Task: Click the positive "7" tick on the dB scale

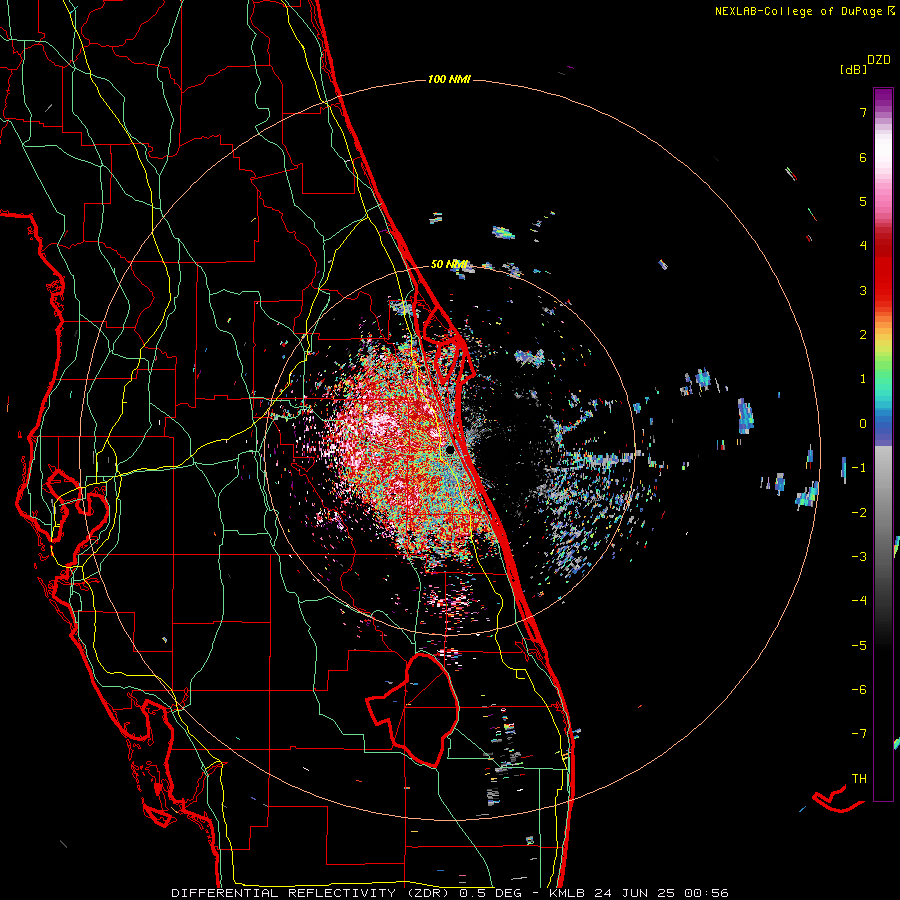Action: tap(863, 112)
